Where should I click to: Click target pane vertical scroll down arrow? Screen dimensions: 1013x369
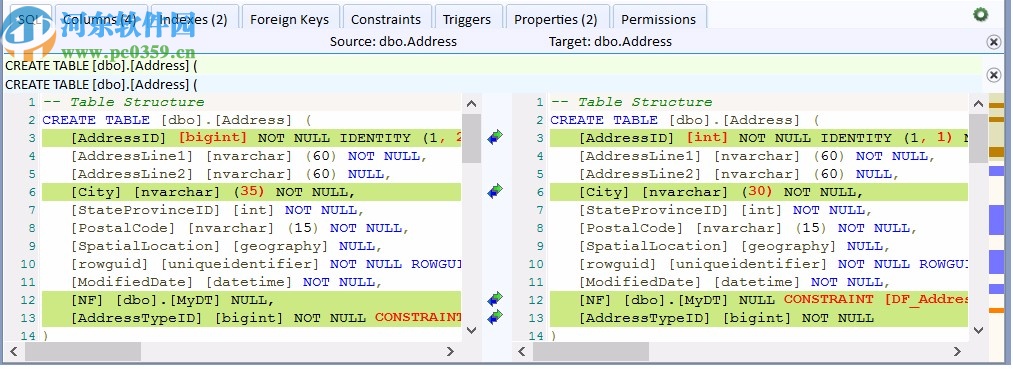[x=978, y=330]
